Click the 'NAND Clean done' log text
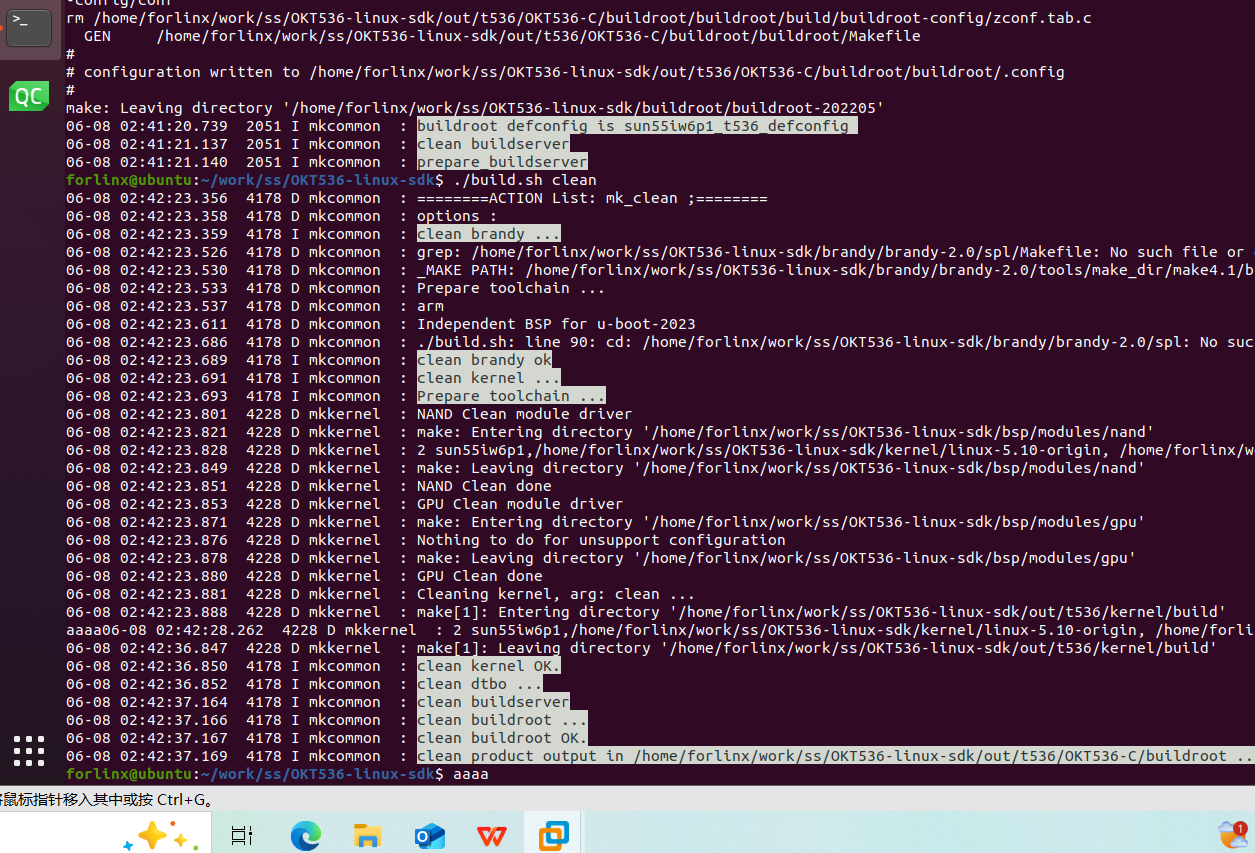The height and width of the screenshot is (853, 1255). 484,486
